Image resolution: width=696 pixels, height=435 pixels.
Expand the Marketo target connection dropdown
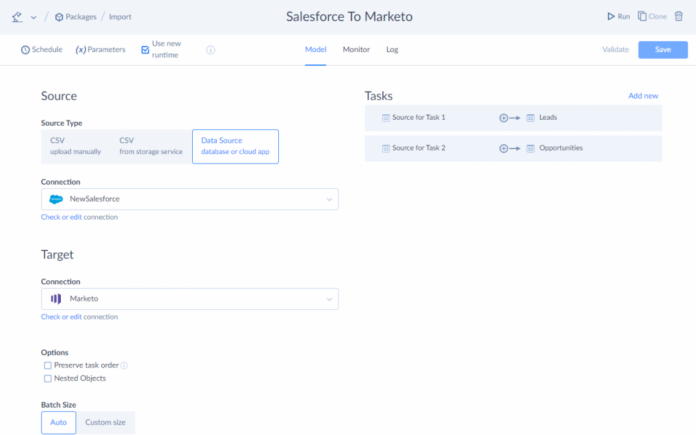(x=329, y=299)
